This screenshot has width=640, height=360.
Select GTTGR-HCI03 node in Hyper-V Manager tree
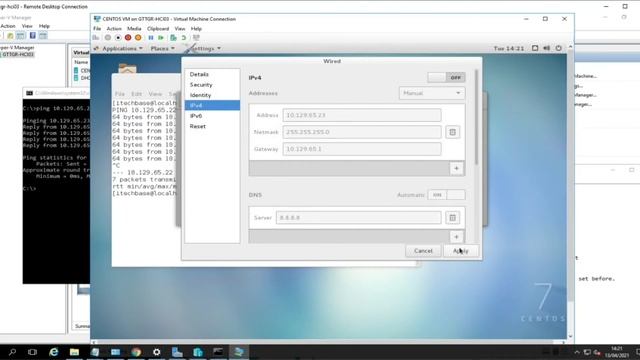pos(18,54)
